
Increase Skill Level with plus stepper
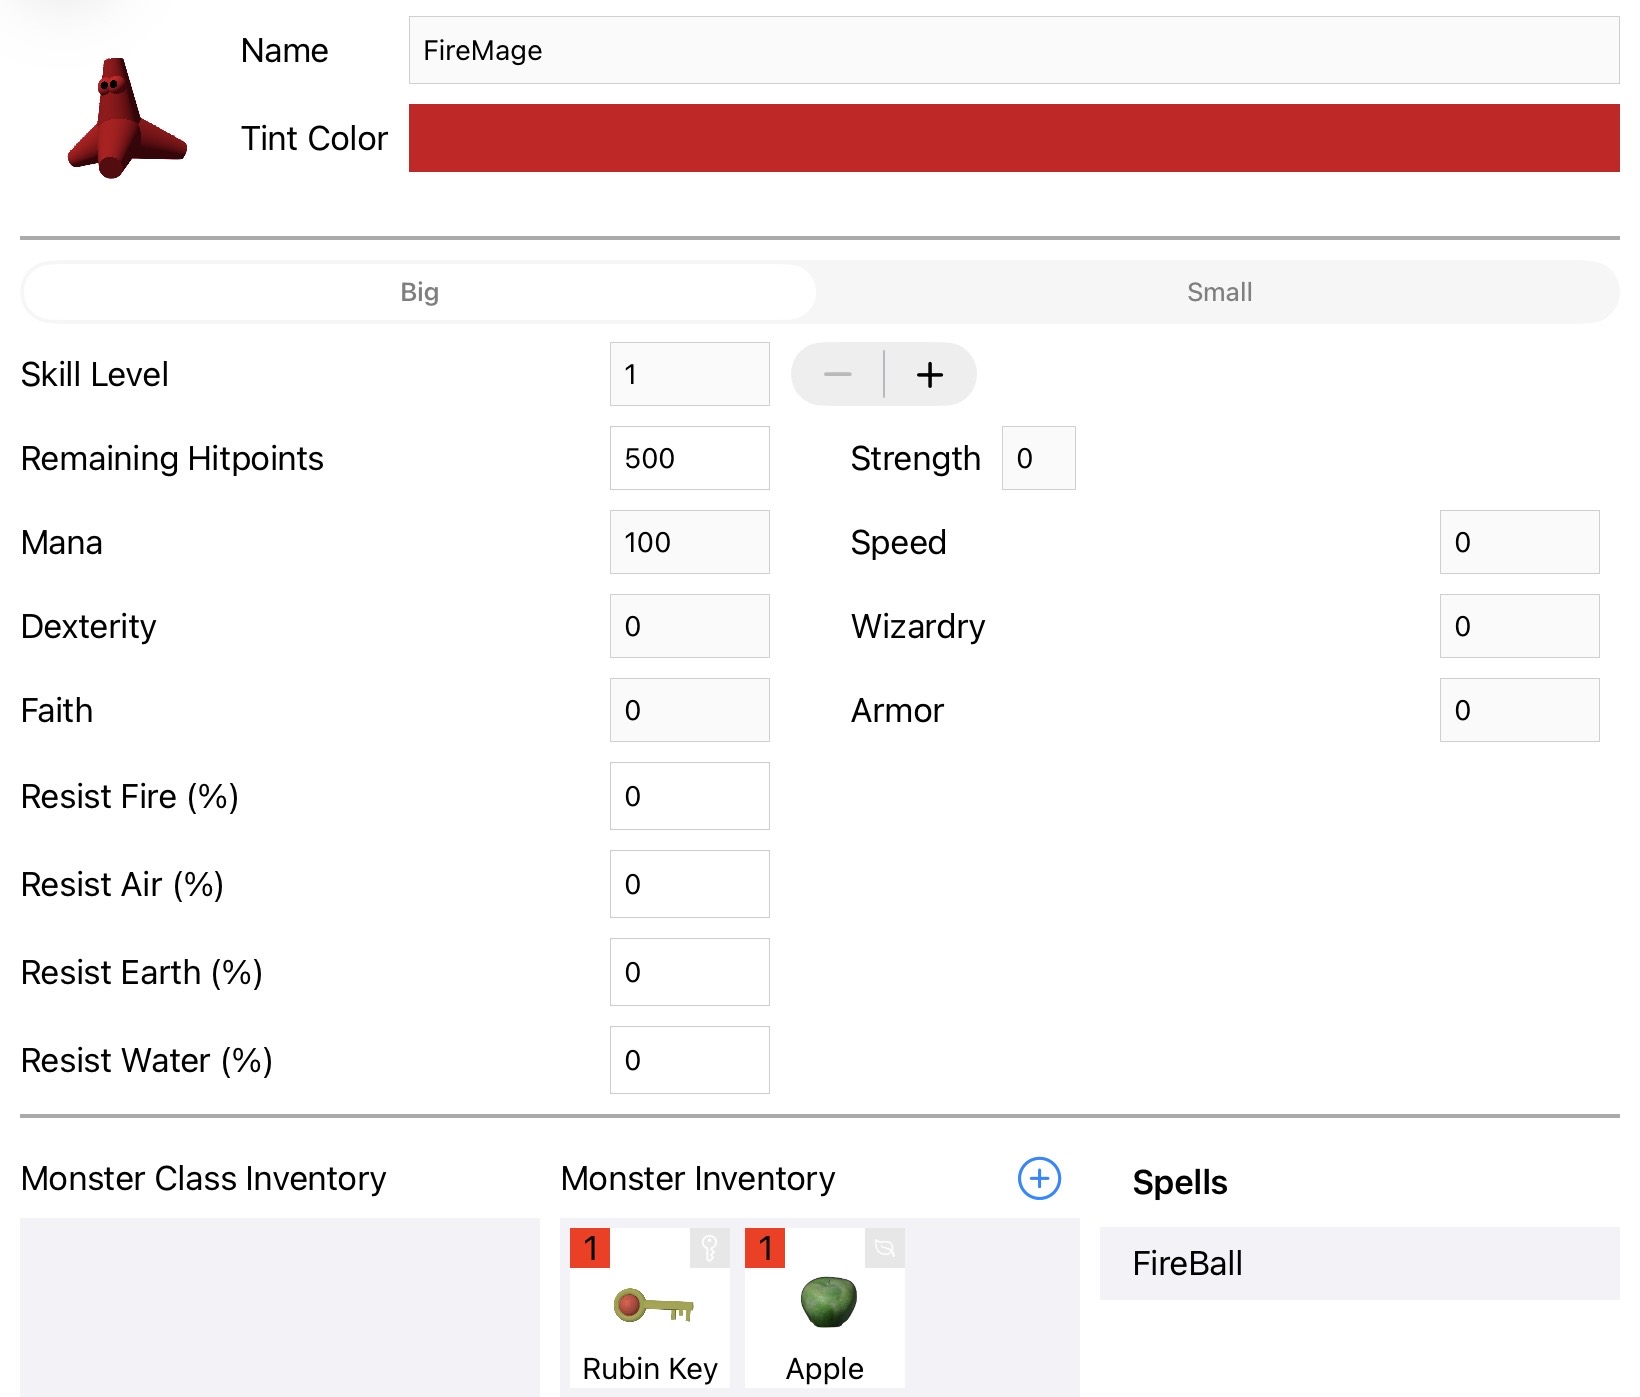(x=930, y=375)
